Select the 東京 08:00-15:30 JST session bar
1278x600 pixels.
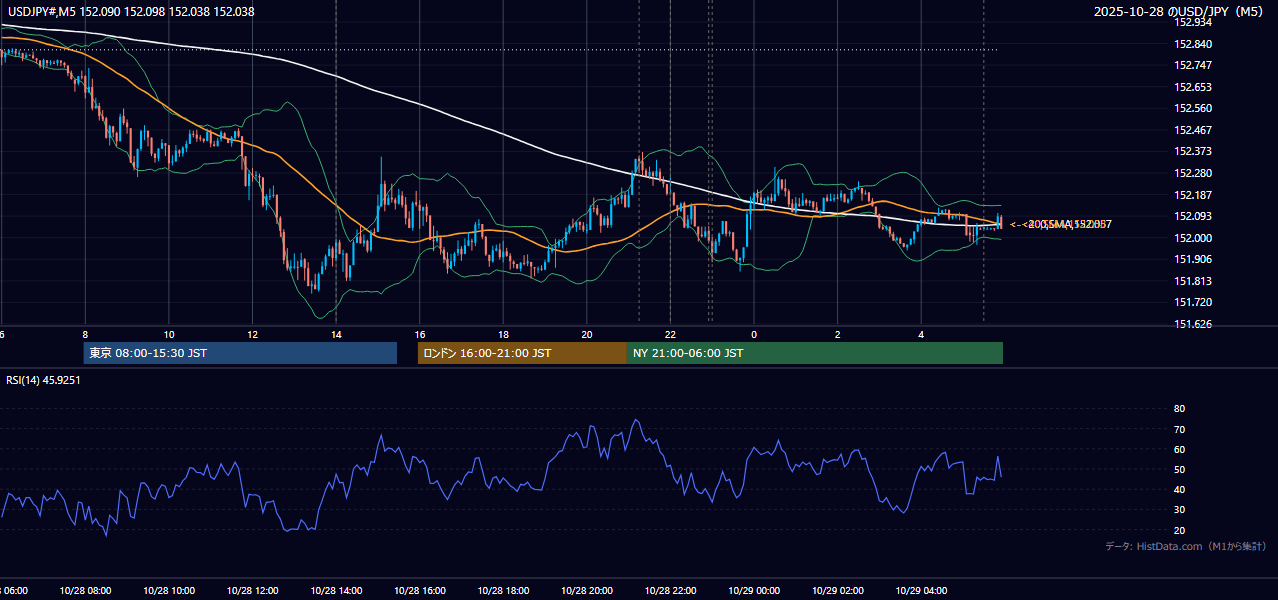click(x=240, y=353)
